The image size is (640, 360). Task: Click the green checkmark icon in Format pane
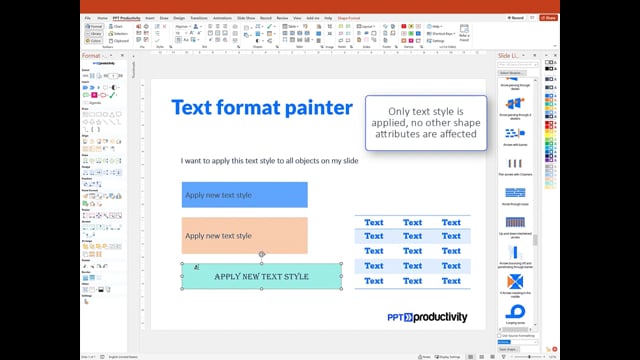(112, 95)
